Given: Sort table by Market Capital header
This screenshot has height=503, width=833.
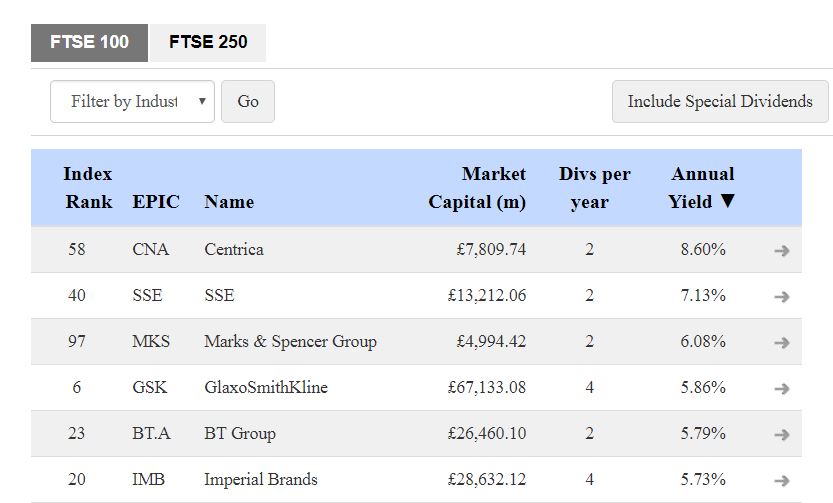Looking at the screenshot, I should (x=478, y=188).
